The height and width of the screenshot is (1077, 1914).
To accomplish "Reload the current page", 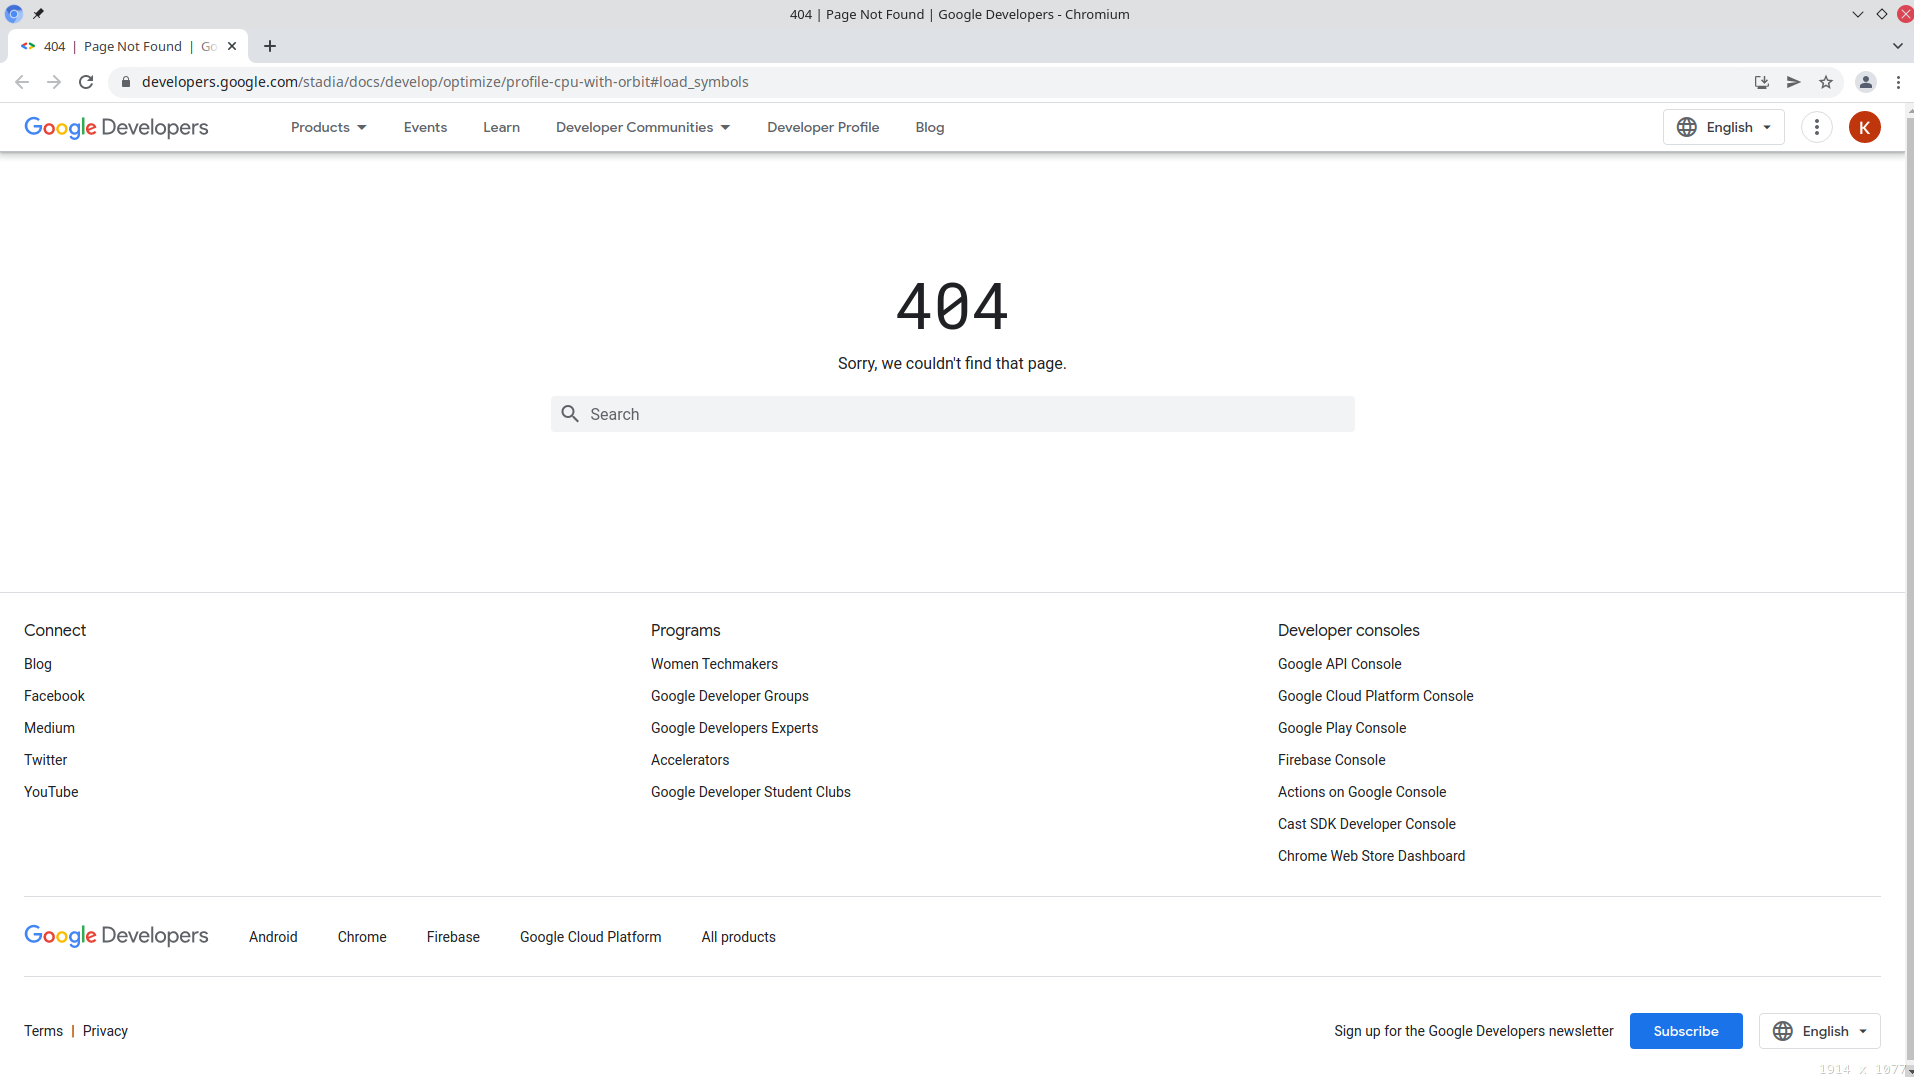I will coord(86,82).
